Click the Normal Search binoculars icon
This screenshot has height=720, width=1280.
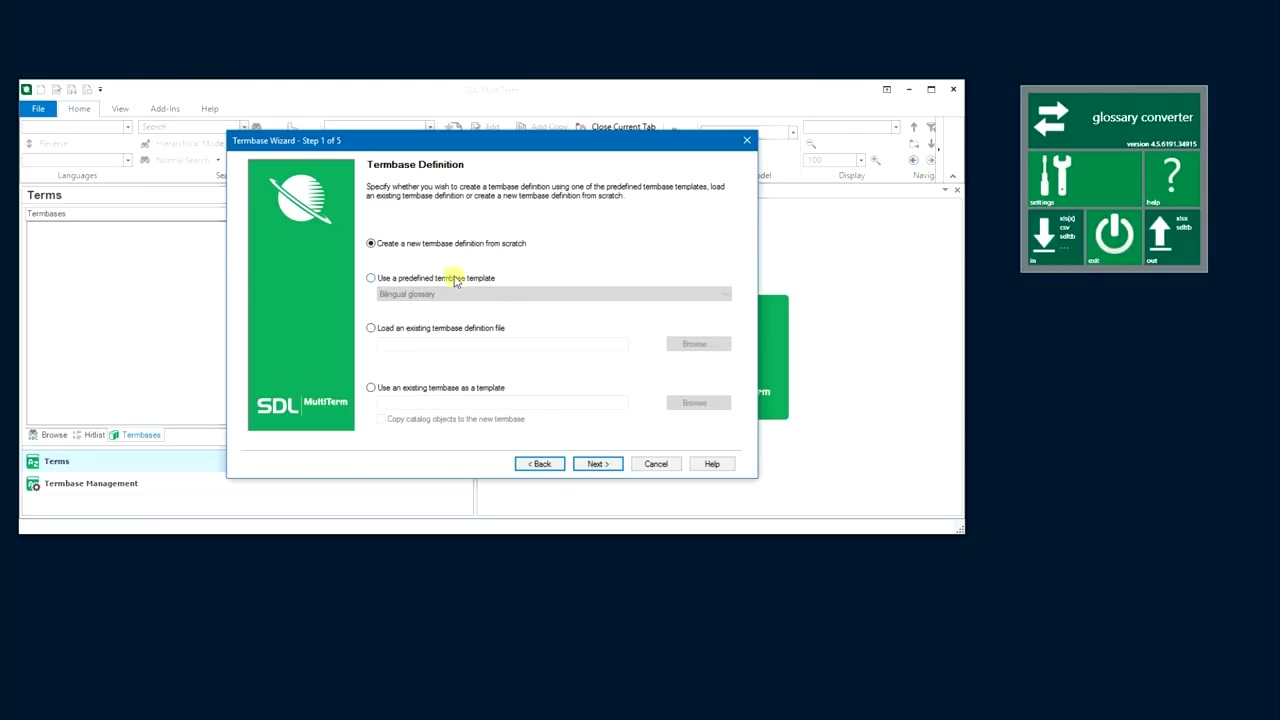145,160
